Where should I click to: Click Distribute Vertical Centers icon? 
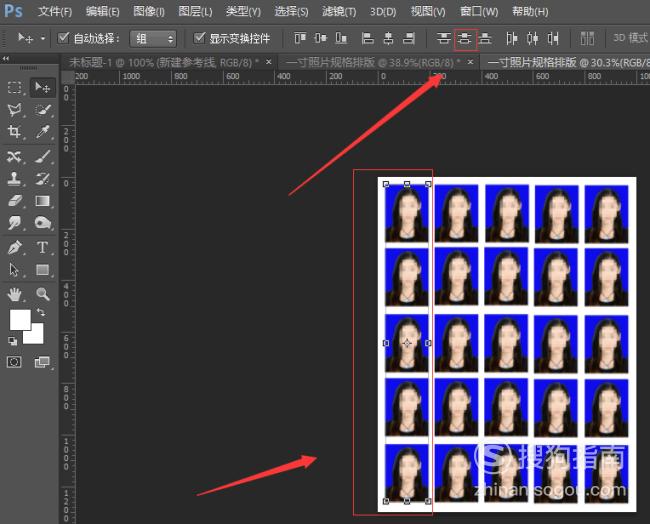465,39
